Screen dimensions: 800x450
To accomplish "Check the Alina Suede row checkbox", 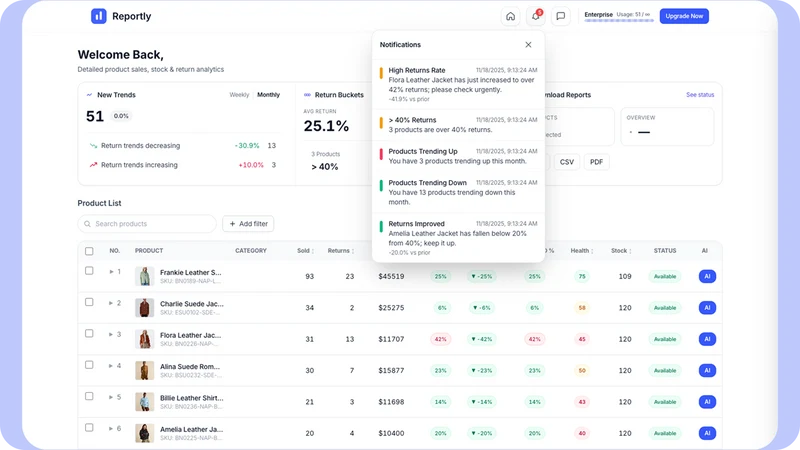I will pos(89,365).
